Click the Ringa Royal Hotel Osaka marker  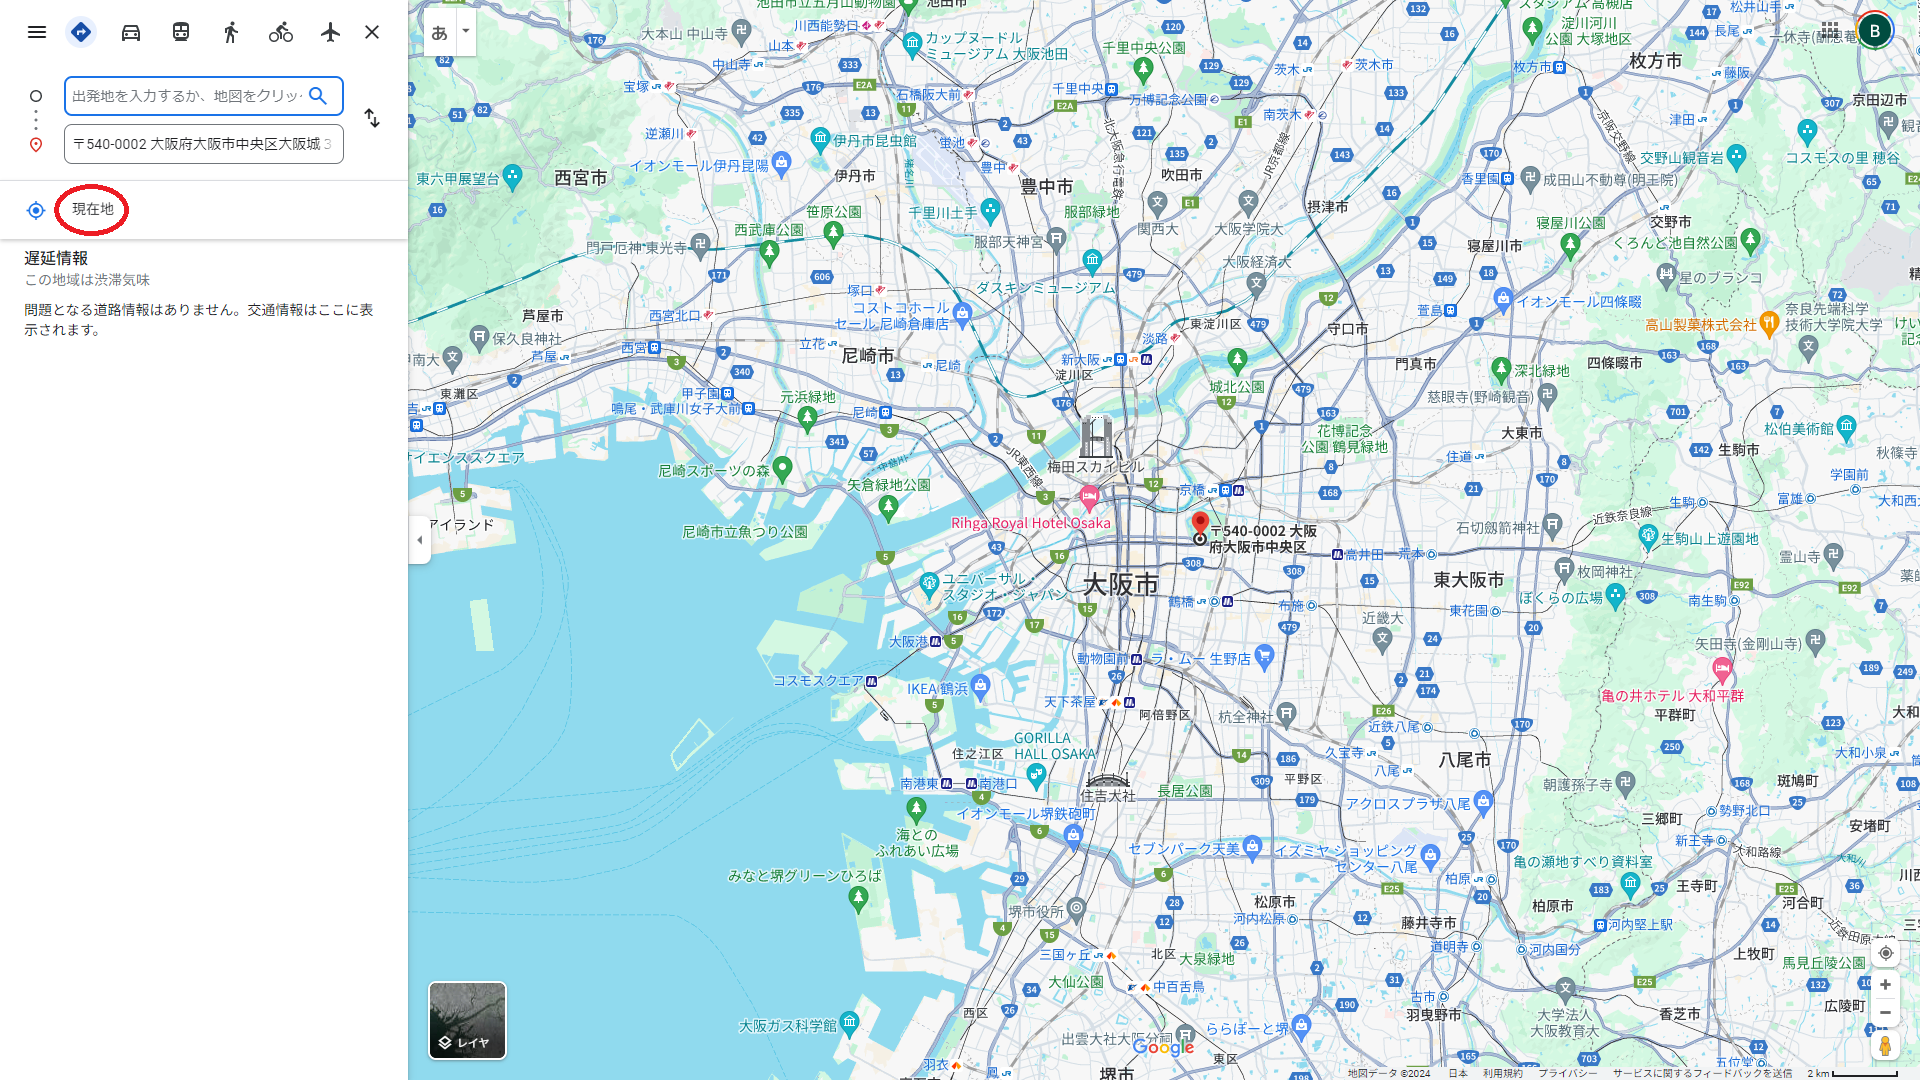pyautogui.click(x=1089, y=496)
